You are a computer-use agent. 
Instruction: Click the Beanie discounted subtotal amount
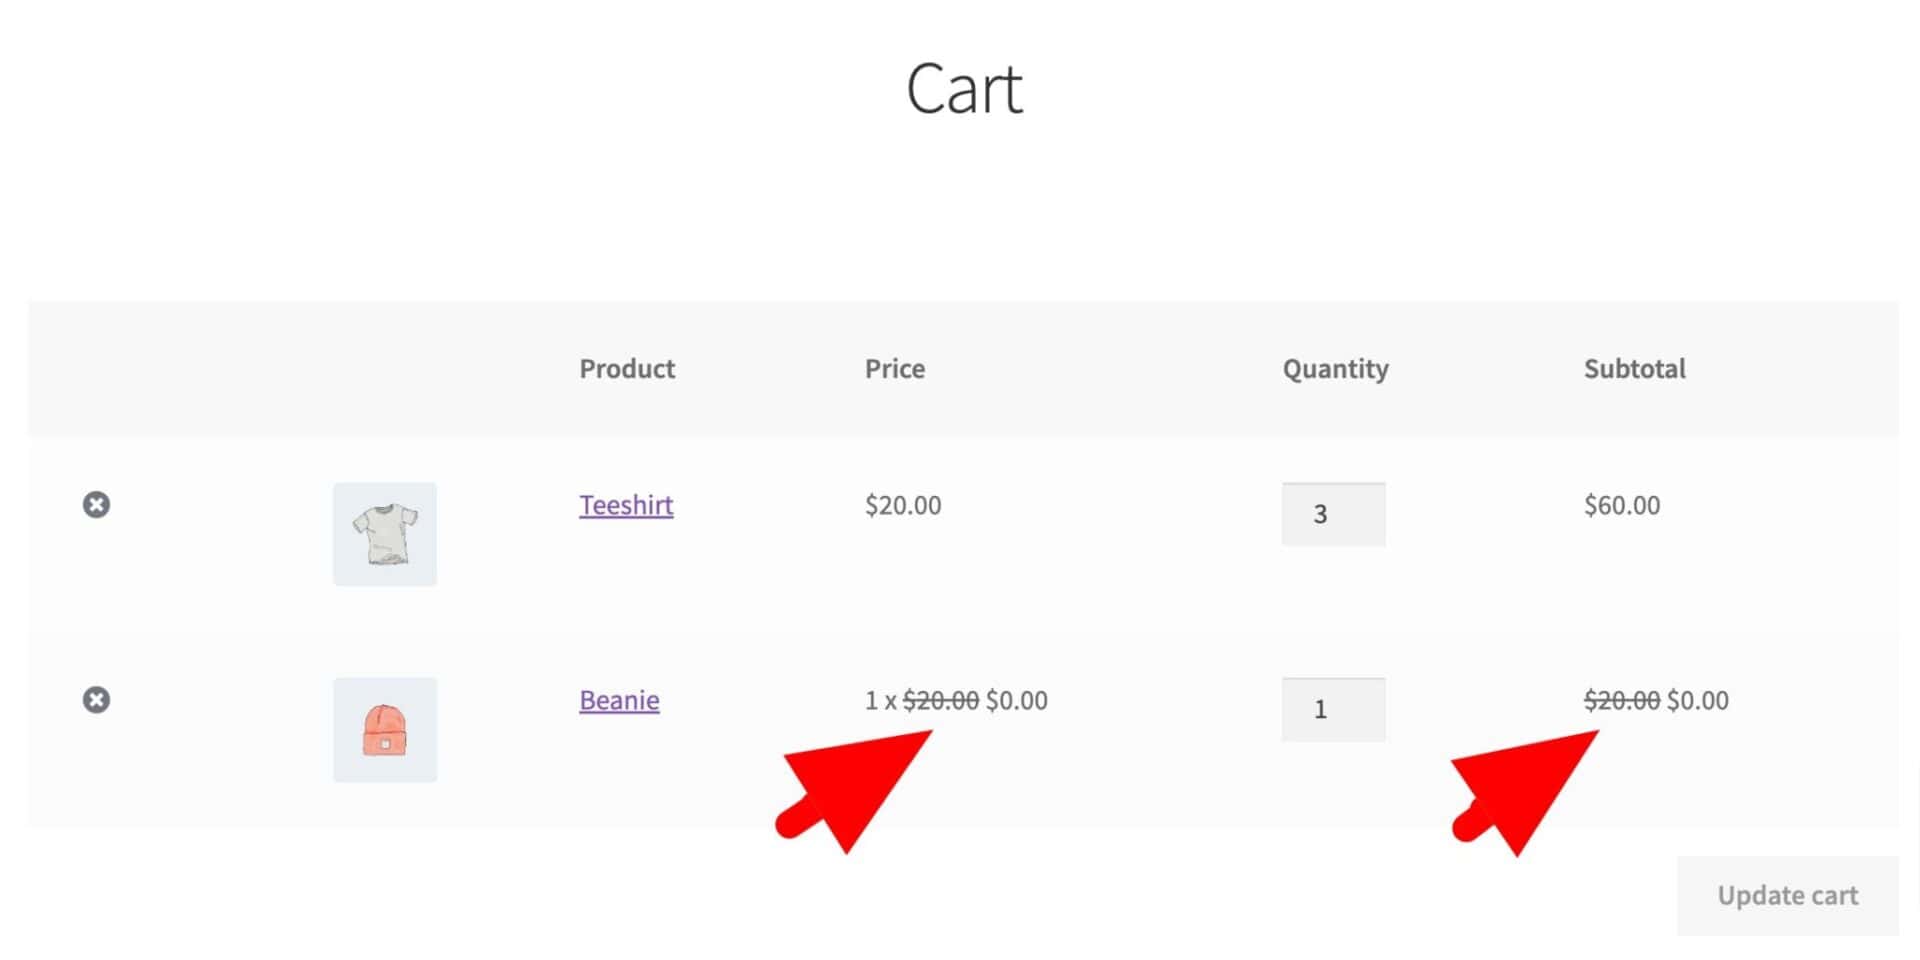pyautogui.click(x=1698, y=700)
